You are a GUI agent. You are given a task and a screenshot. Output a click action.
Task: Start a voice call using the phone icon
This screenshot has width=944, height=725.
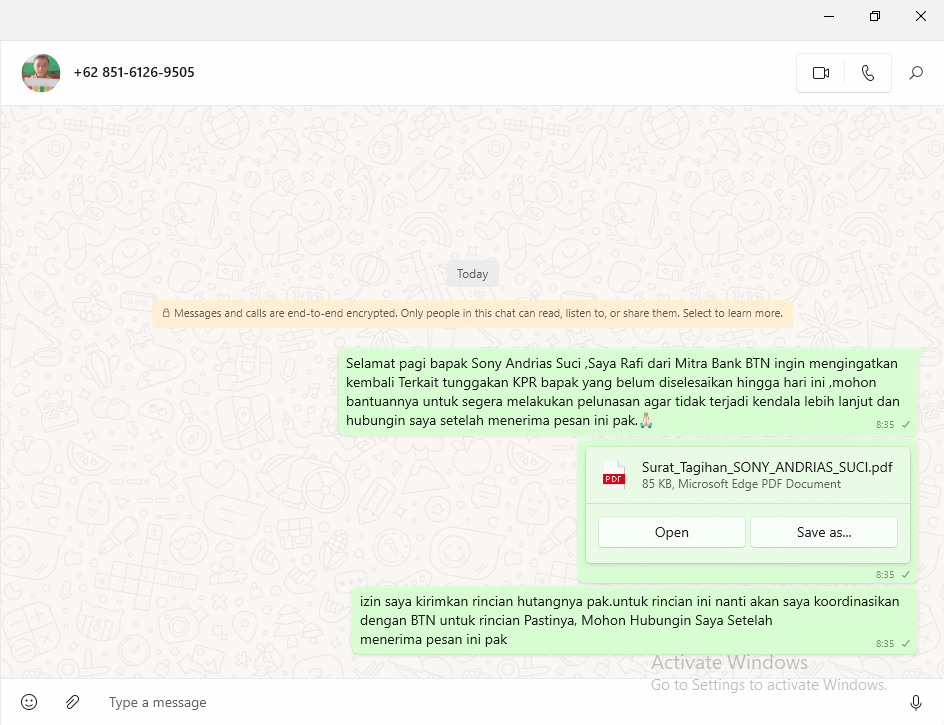pos(867,73)
